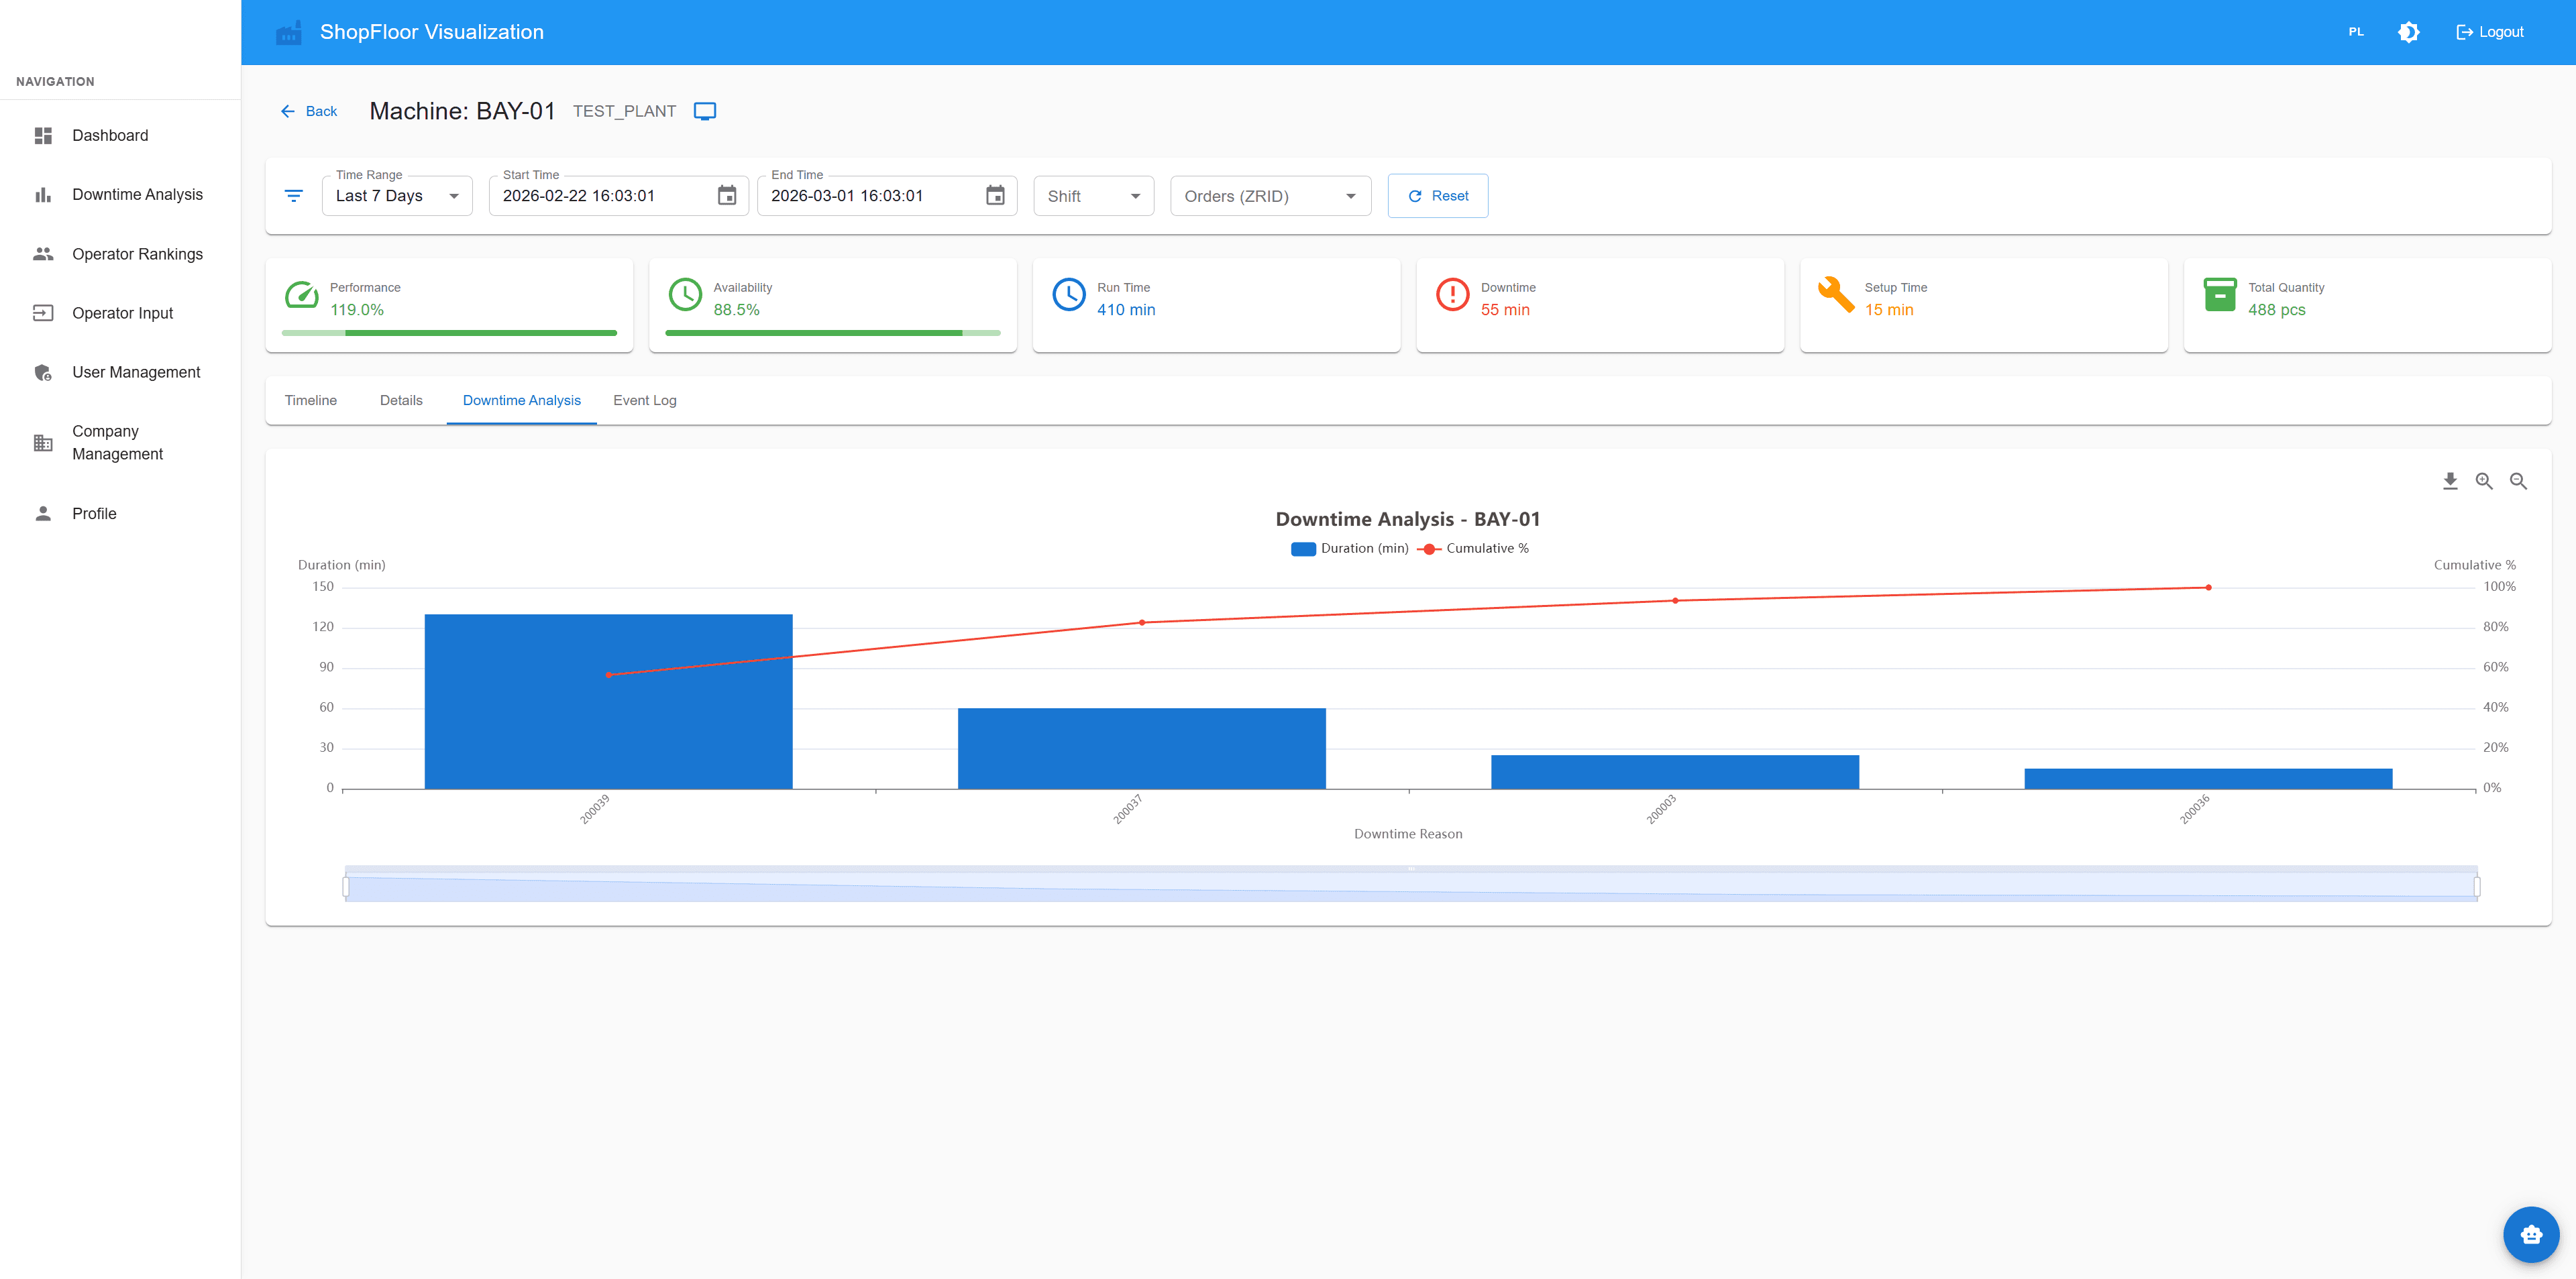The height and width of the screenshot is (1279, 2576).
Task: Click the Logout button
Action: click(x=2490, y=32)
